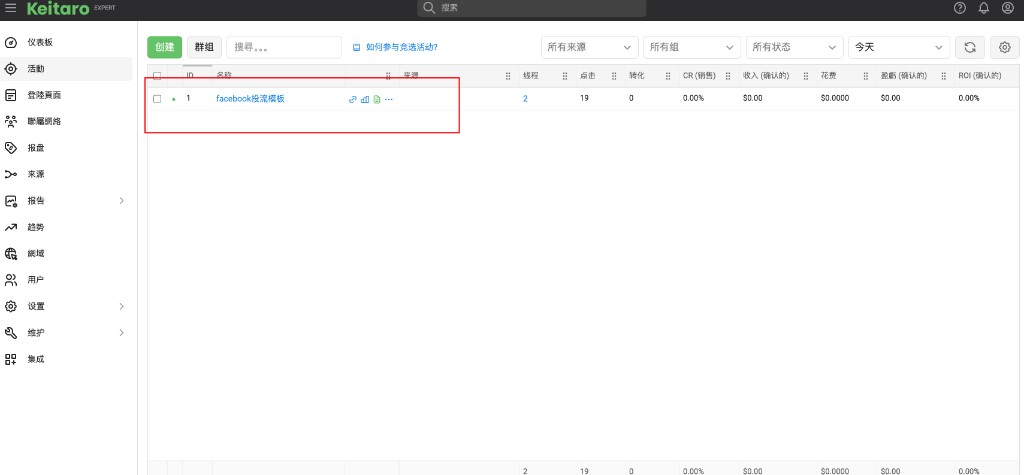
Task: Check the checkbox for facebook投流模板 row
Action: [157, 99]
